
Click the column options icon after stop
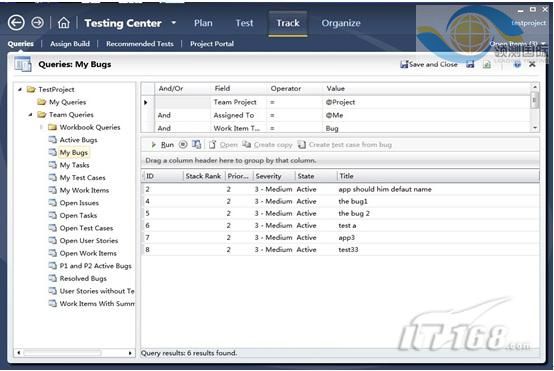click(x=196, y=144)
